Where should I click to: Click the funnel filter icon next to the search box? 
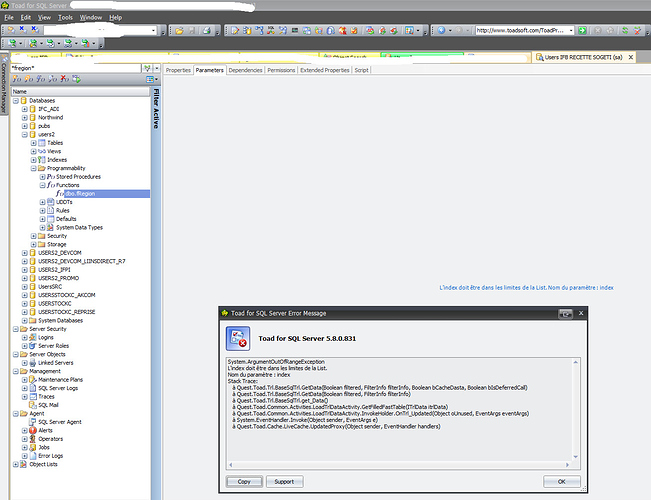pyautogui.click(x=147, y=68)
